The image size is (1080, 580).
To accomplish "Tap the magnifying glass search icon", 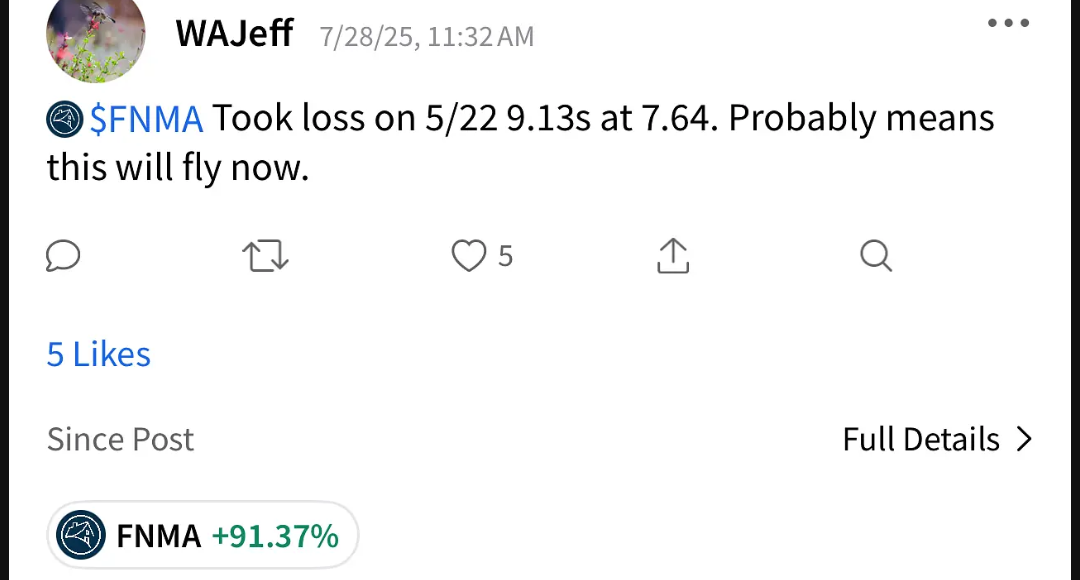I will 876,256.
